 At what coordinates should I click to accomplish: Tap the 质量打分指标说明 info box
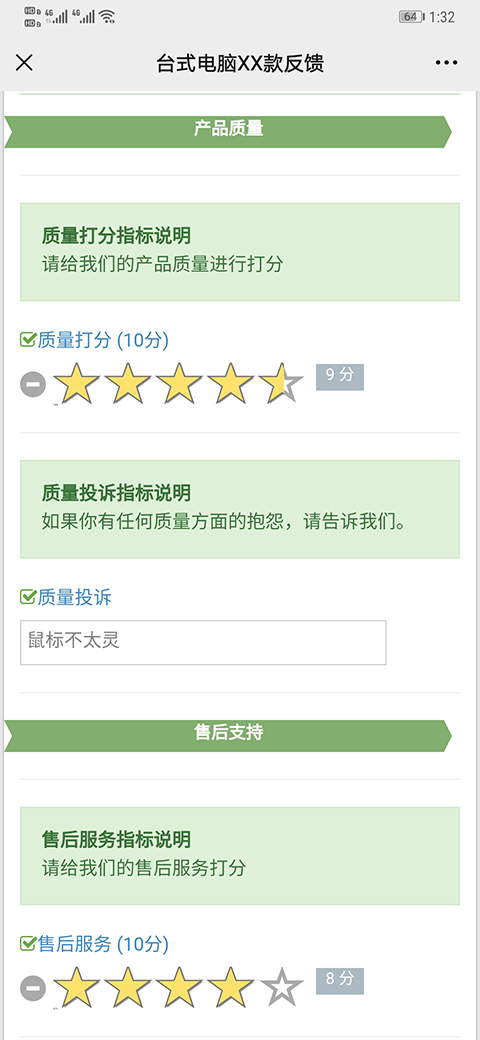239,252
